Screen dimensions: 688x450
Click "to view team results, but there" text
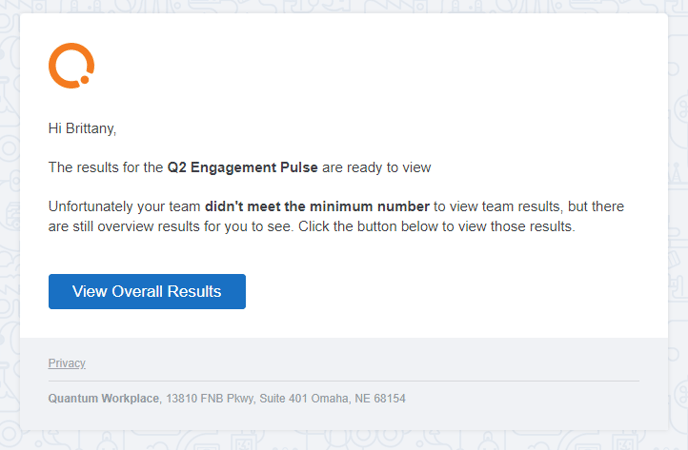529,206
